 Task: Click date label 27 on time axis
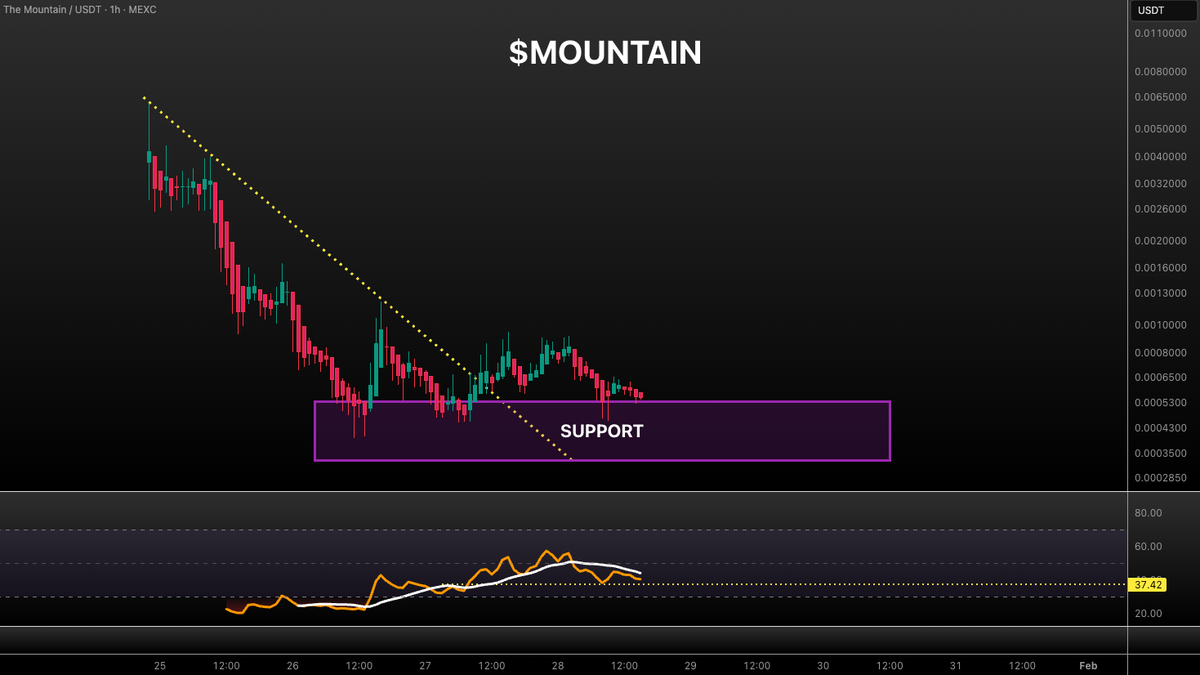coord(425,665)
